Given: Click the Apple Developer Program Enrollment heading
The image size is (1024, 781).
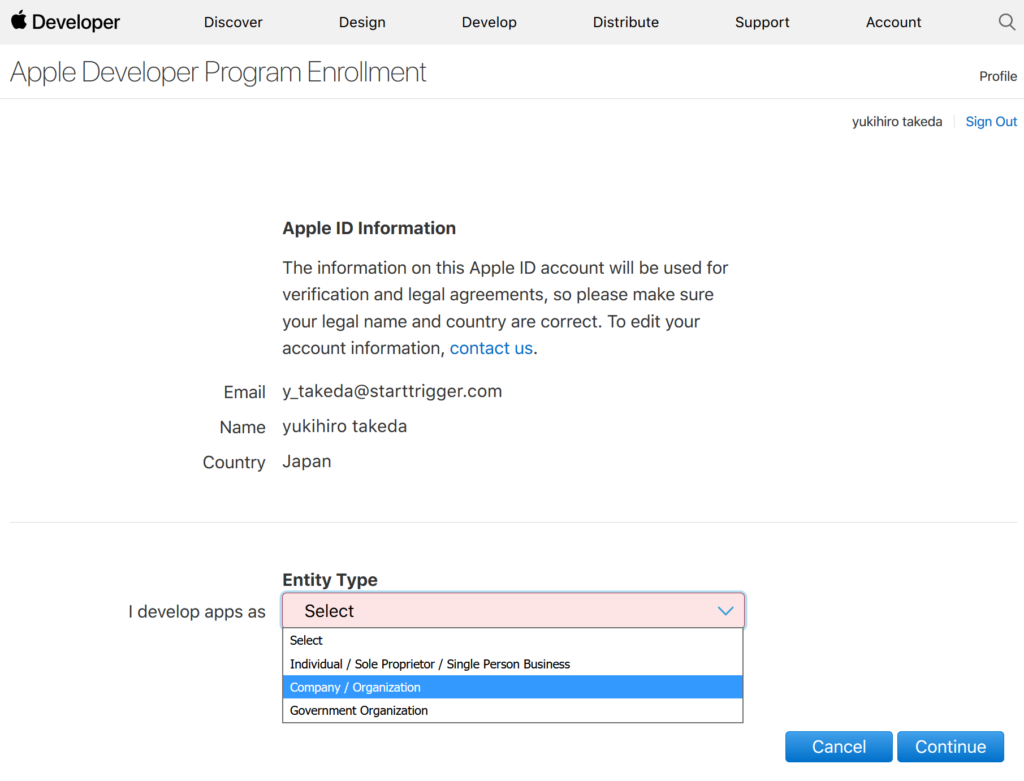Looking at the screenshot, I should [x=218, y=72].
